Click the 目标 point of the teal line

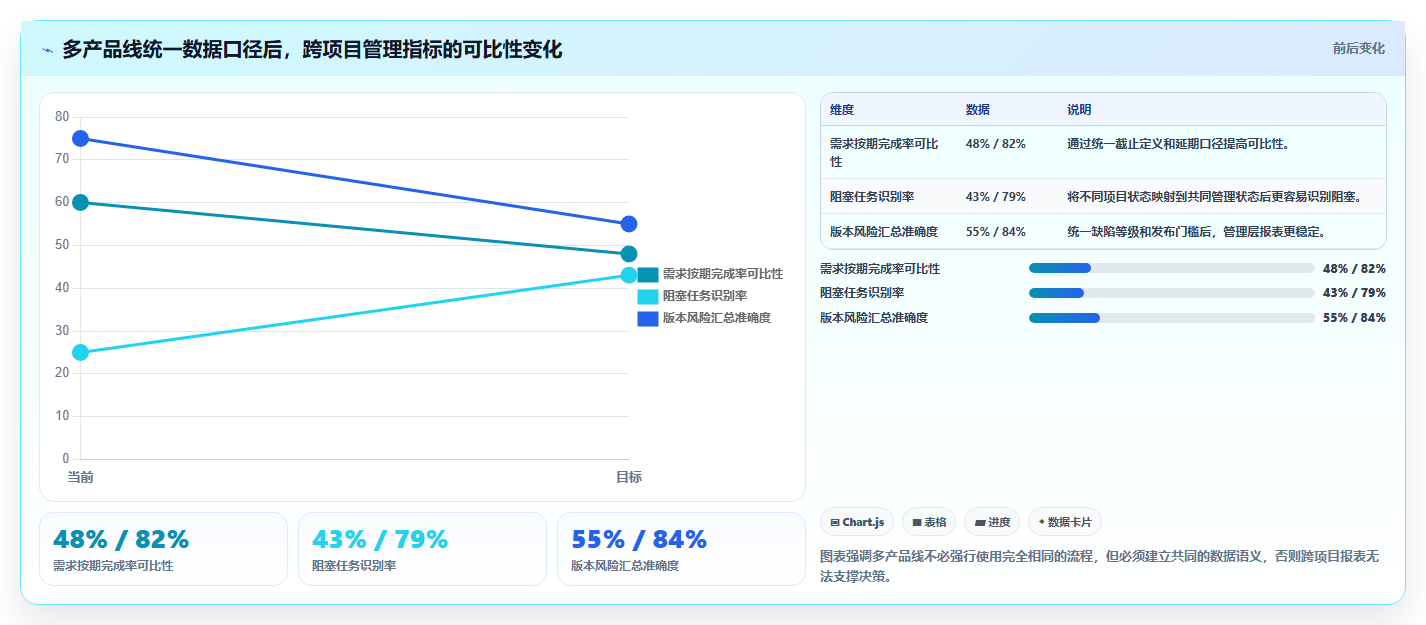(x=629, y=254)
